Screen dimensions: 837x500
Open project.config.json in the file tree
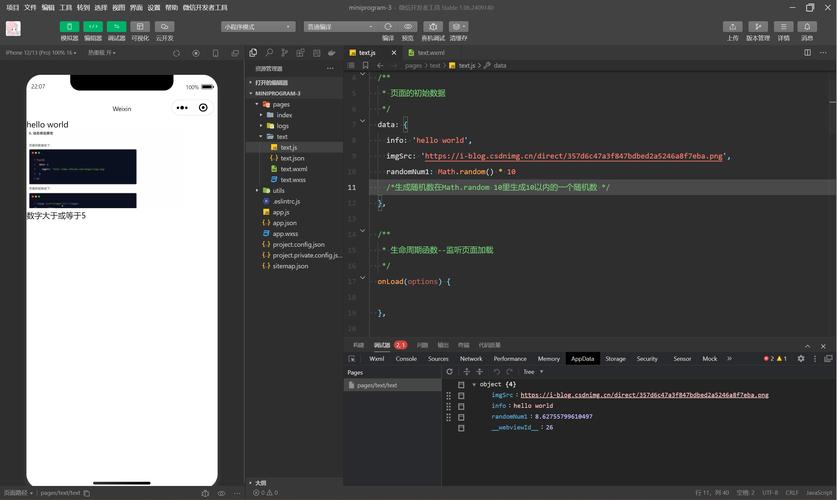pyautogui.click(x=296, y=244)
